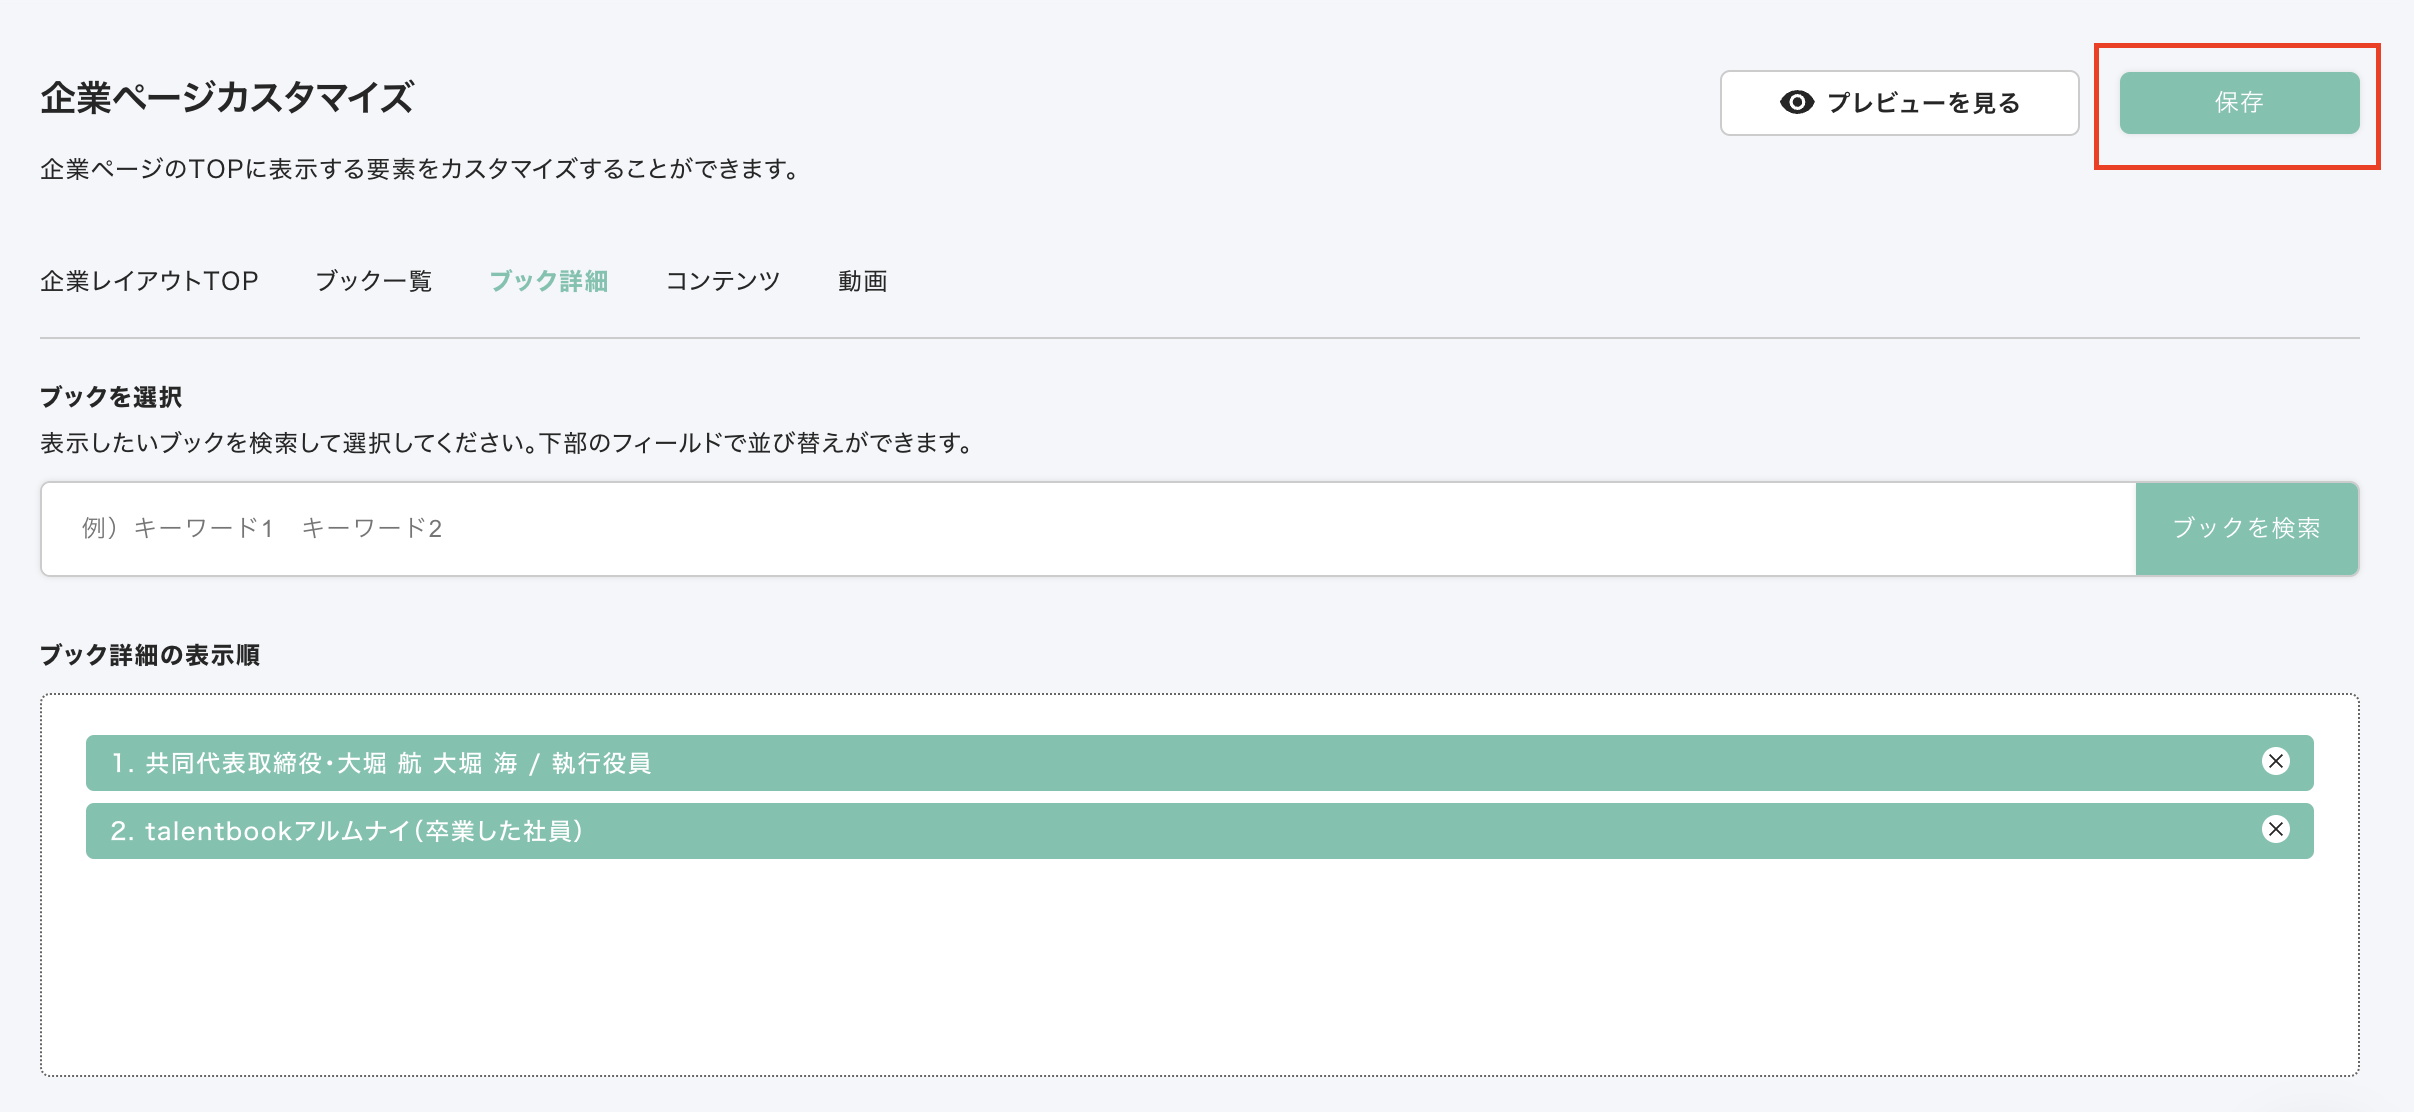Remove the talentbookアルムナイ entry via X icon

click(x=2275, y=830)
